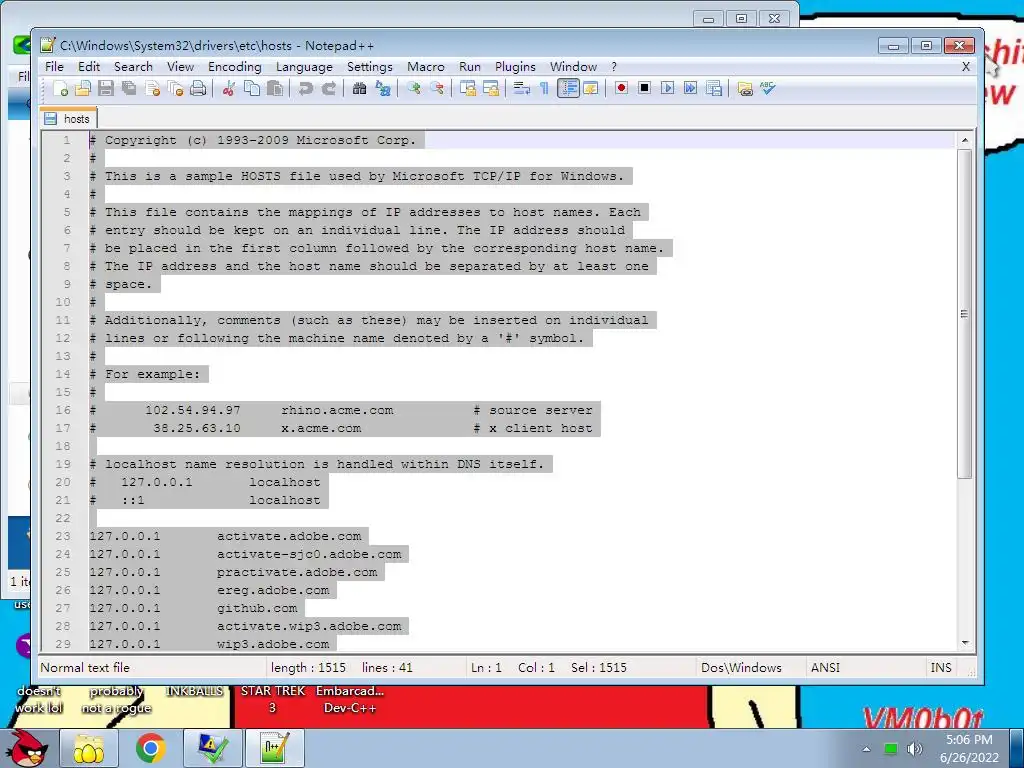Image resolution: width=1024 pixels, height=768 pixels.
Task: Open the File menu
Action: pos(54,67)
